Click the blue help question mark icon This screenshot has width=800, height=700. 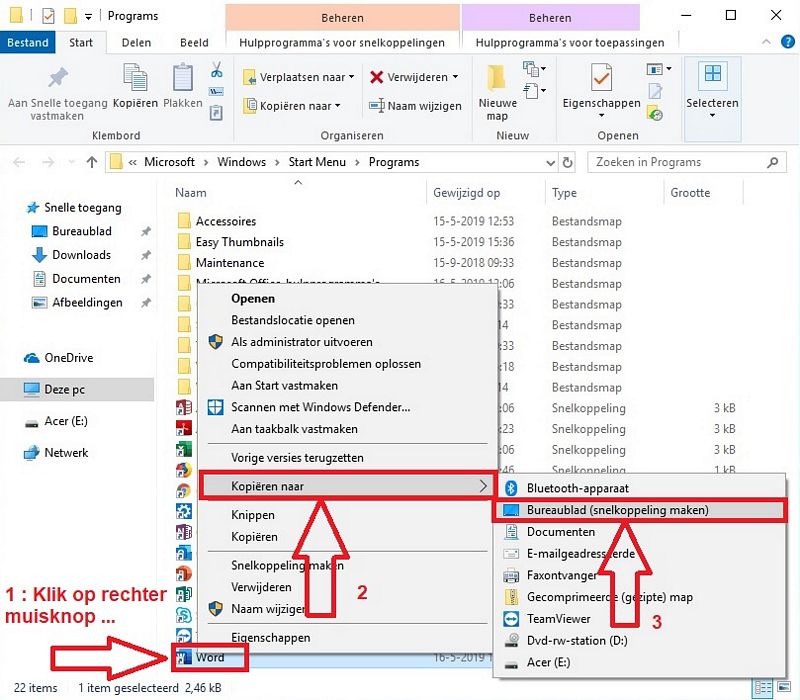(788, 42)
